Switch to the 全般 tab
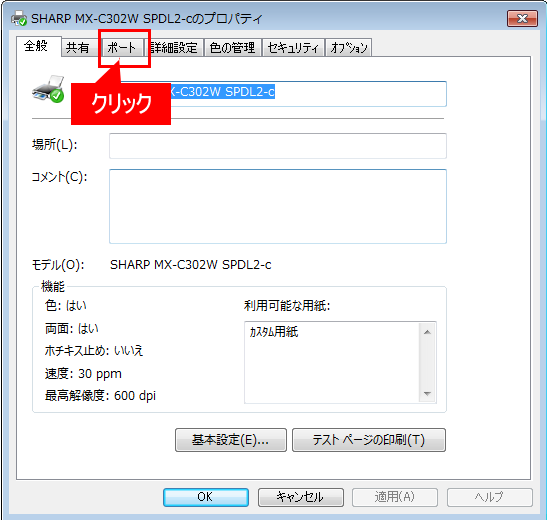Image resolution: width=547 pixels, height=520 pixels. pyautogui.click(x=38, y=46)
